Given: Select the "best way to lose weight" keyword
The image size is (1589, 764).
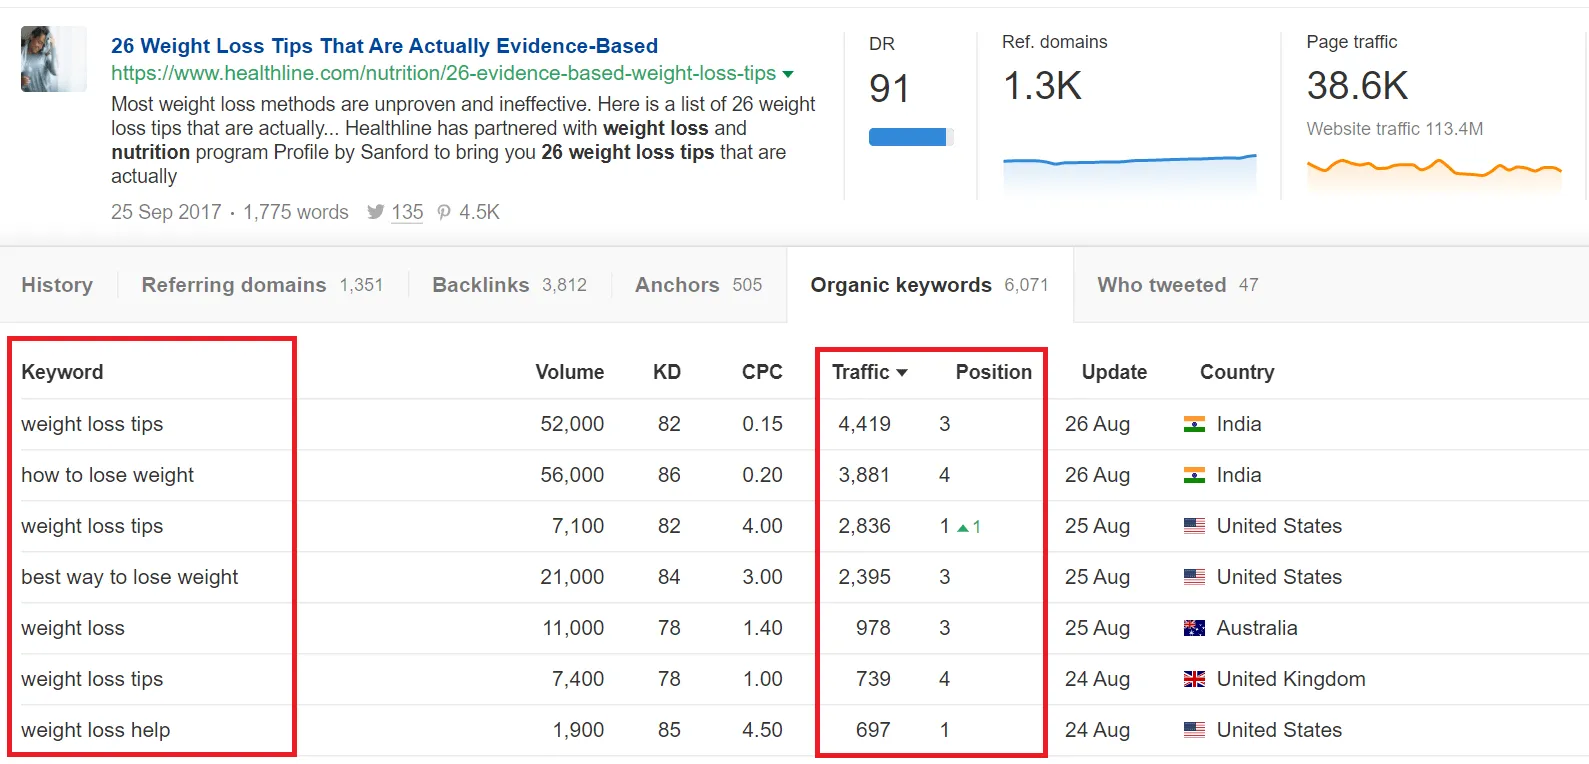Looking at the screenshot, I should pyautogui.click(x=130, y=577).
